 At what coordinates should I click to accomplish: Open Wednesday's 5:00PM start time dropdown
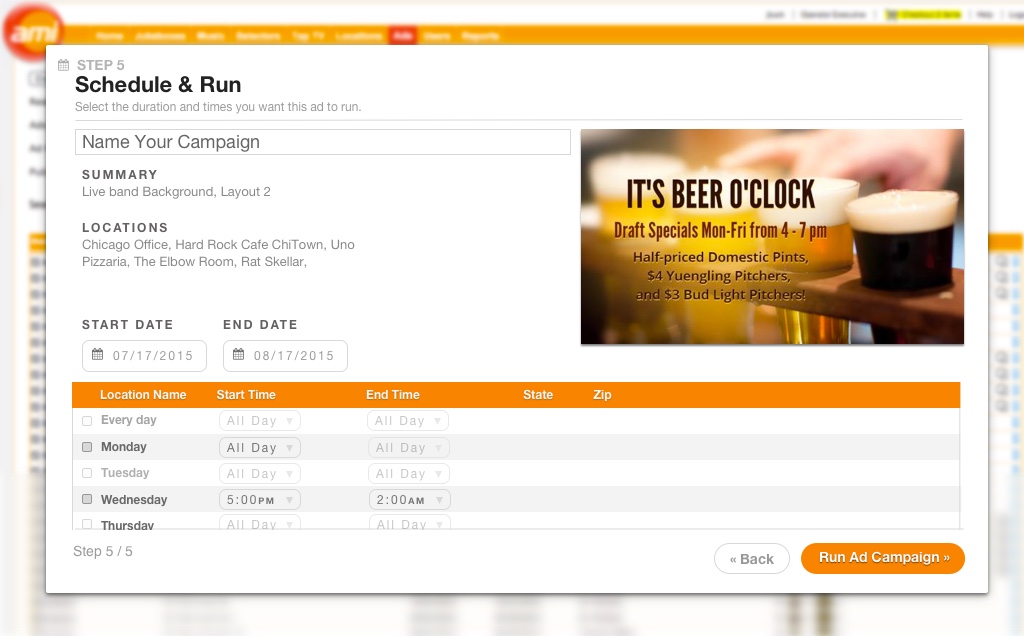pyautogui.click(x=260, y=500)
